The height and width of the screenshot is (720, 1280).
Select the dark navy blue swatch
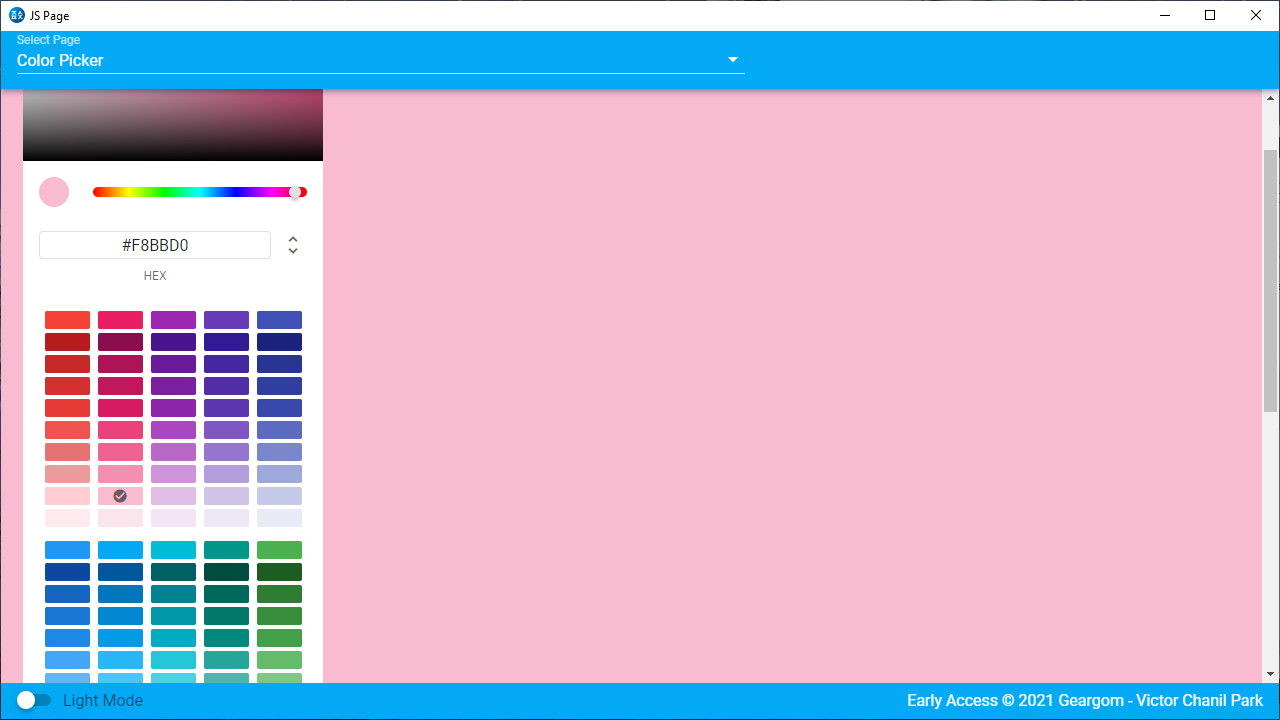279,341
